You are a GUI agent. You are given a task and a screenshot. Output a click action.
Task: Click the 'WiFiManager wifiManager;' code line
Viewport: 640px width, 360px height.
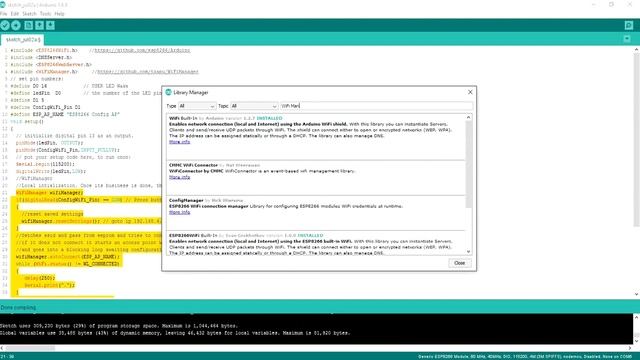49,193
